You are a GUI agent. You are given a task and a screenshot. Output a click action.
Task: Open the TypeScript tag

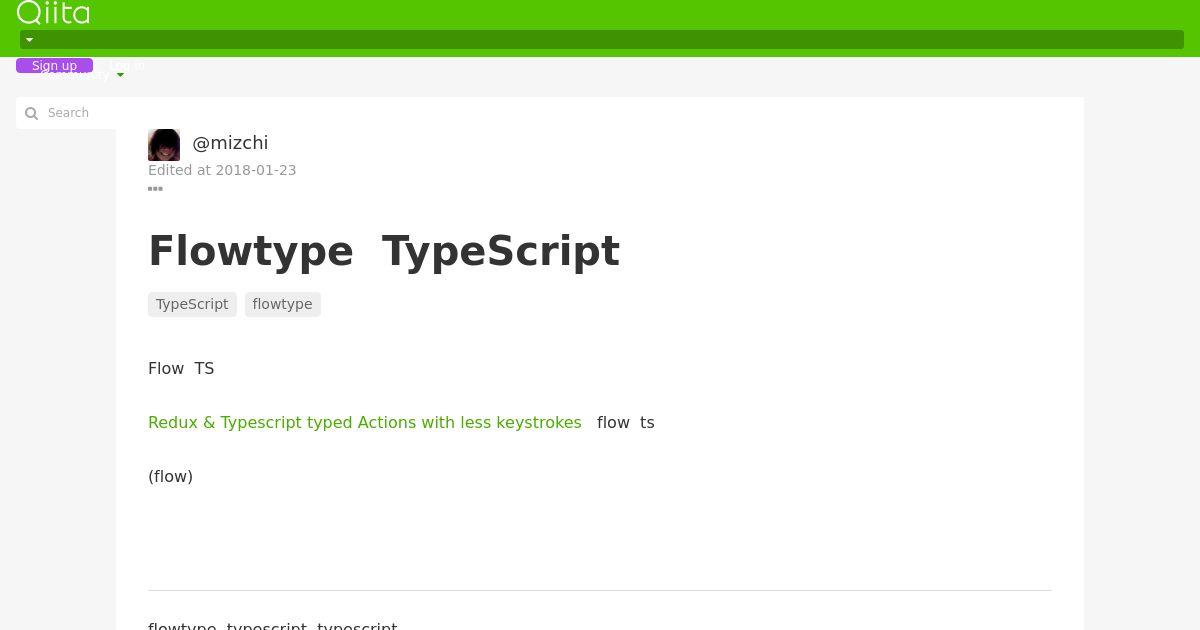click(x=192, y=304)
